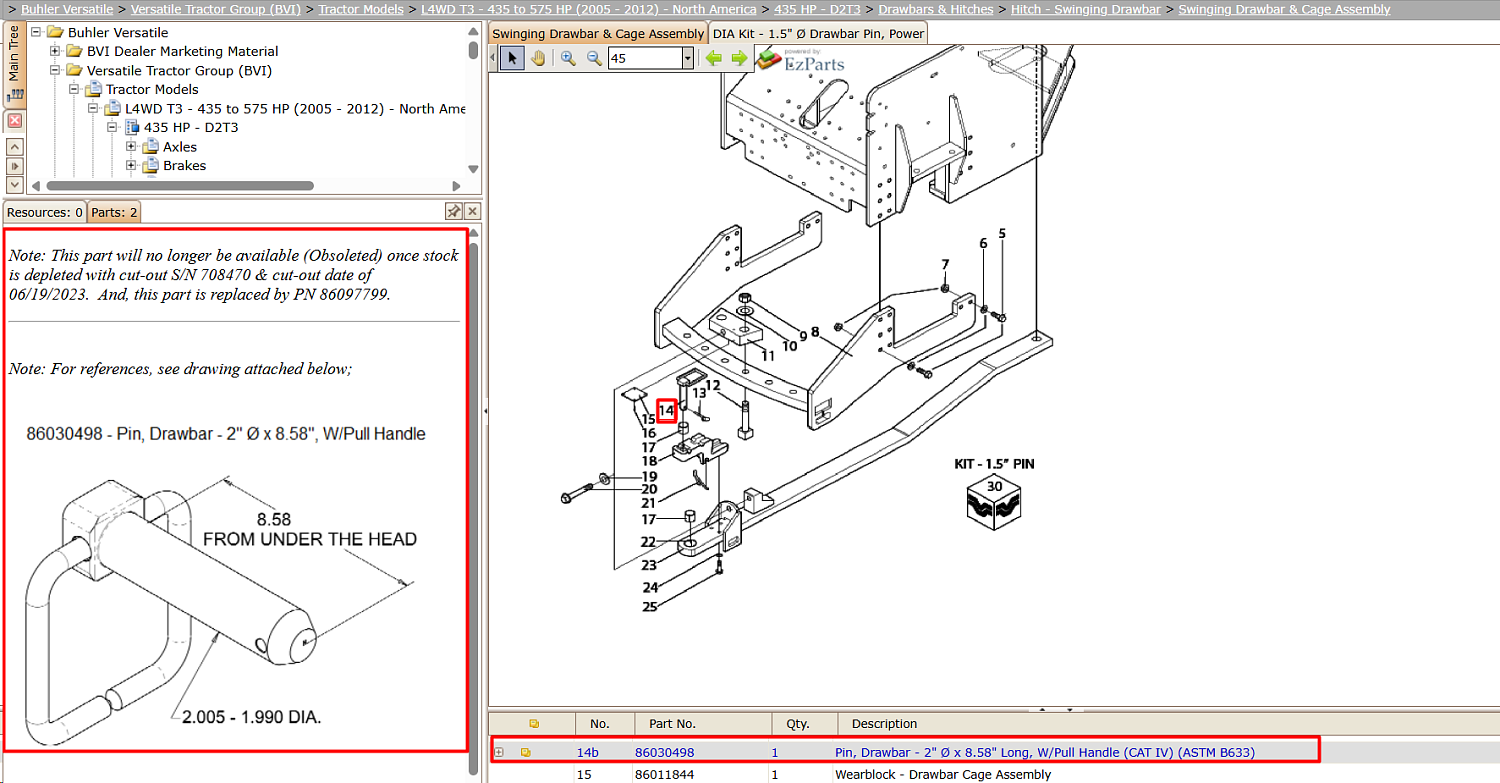Viewport: 1500px width, 783px height.
Task: Click the notes column header icon
Action: [534, 723]
